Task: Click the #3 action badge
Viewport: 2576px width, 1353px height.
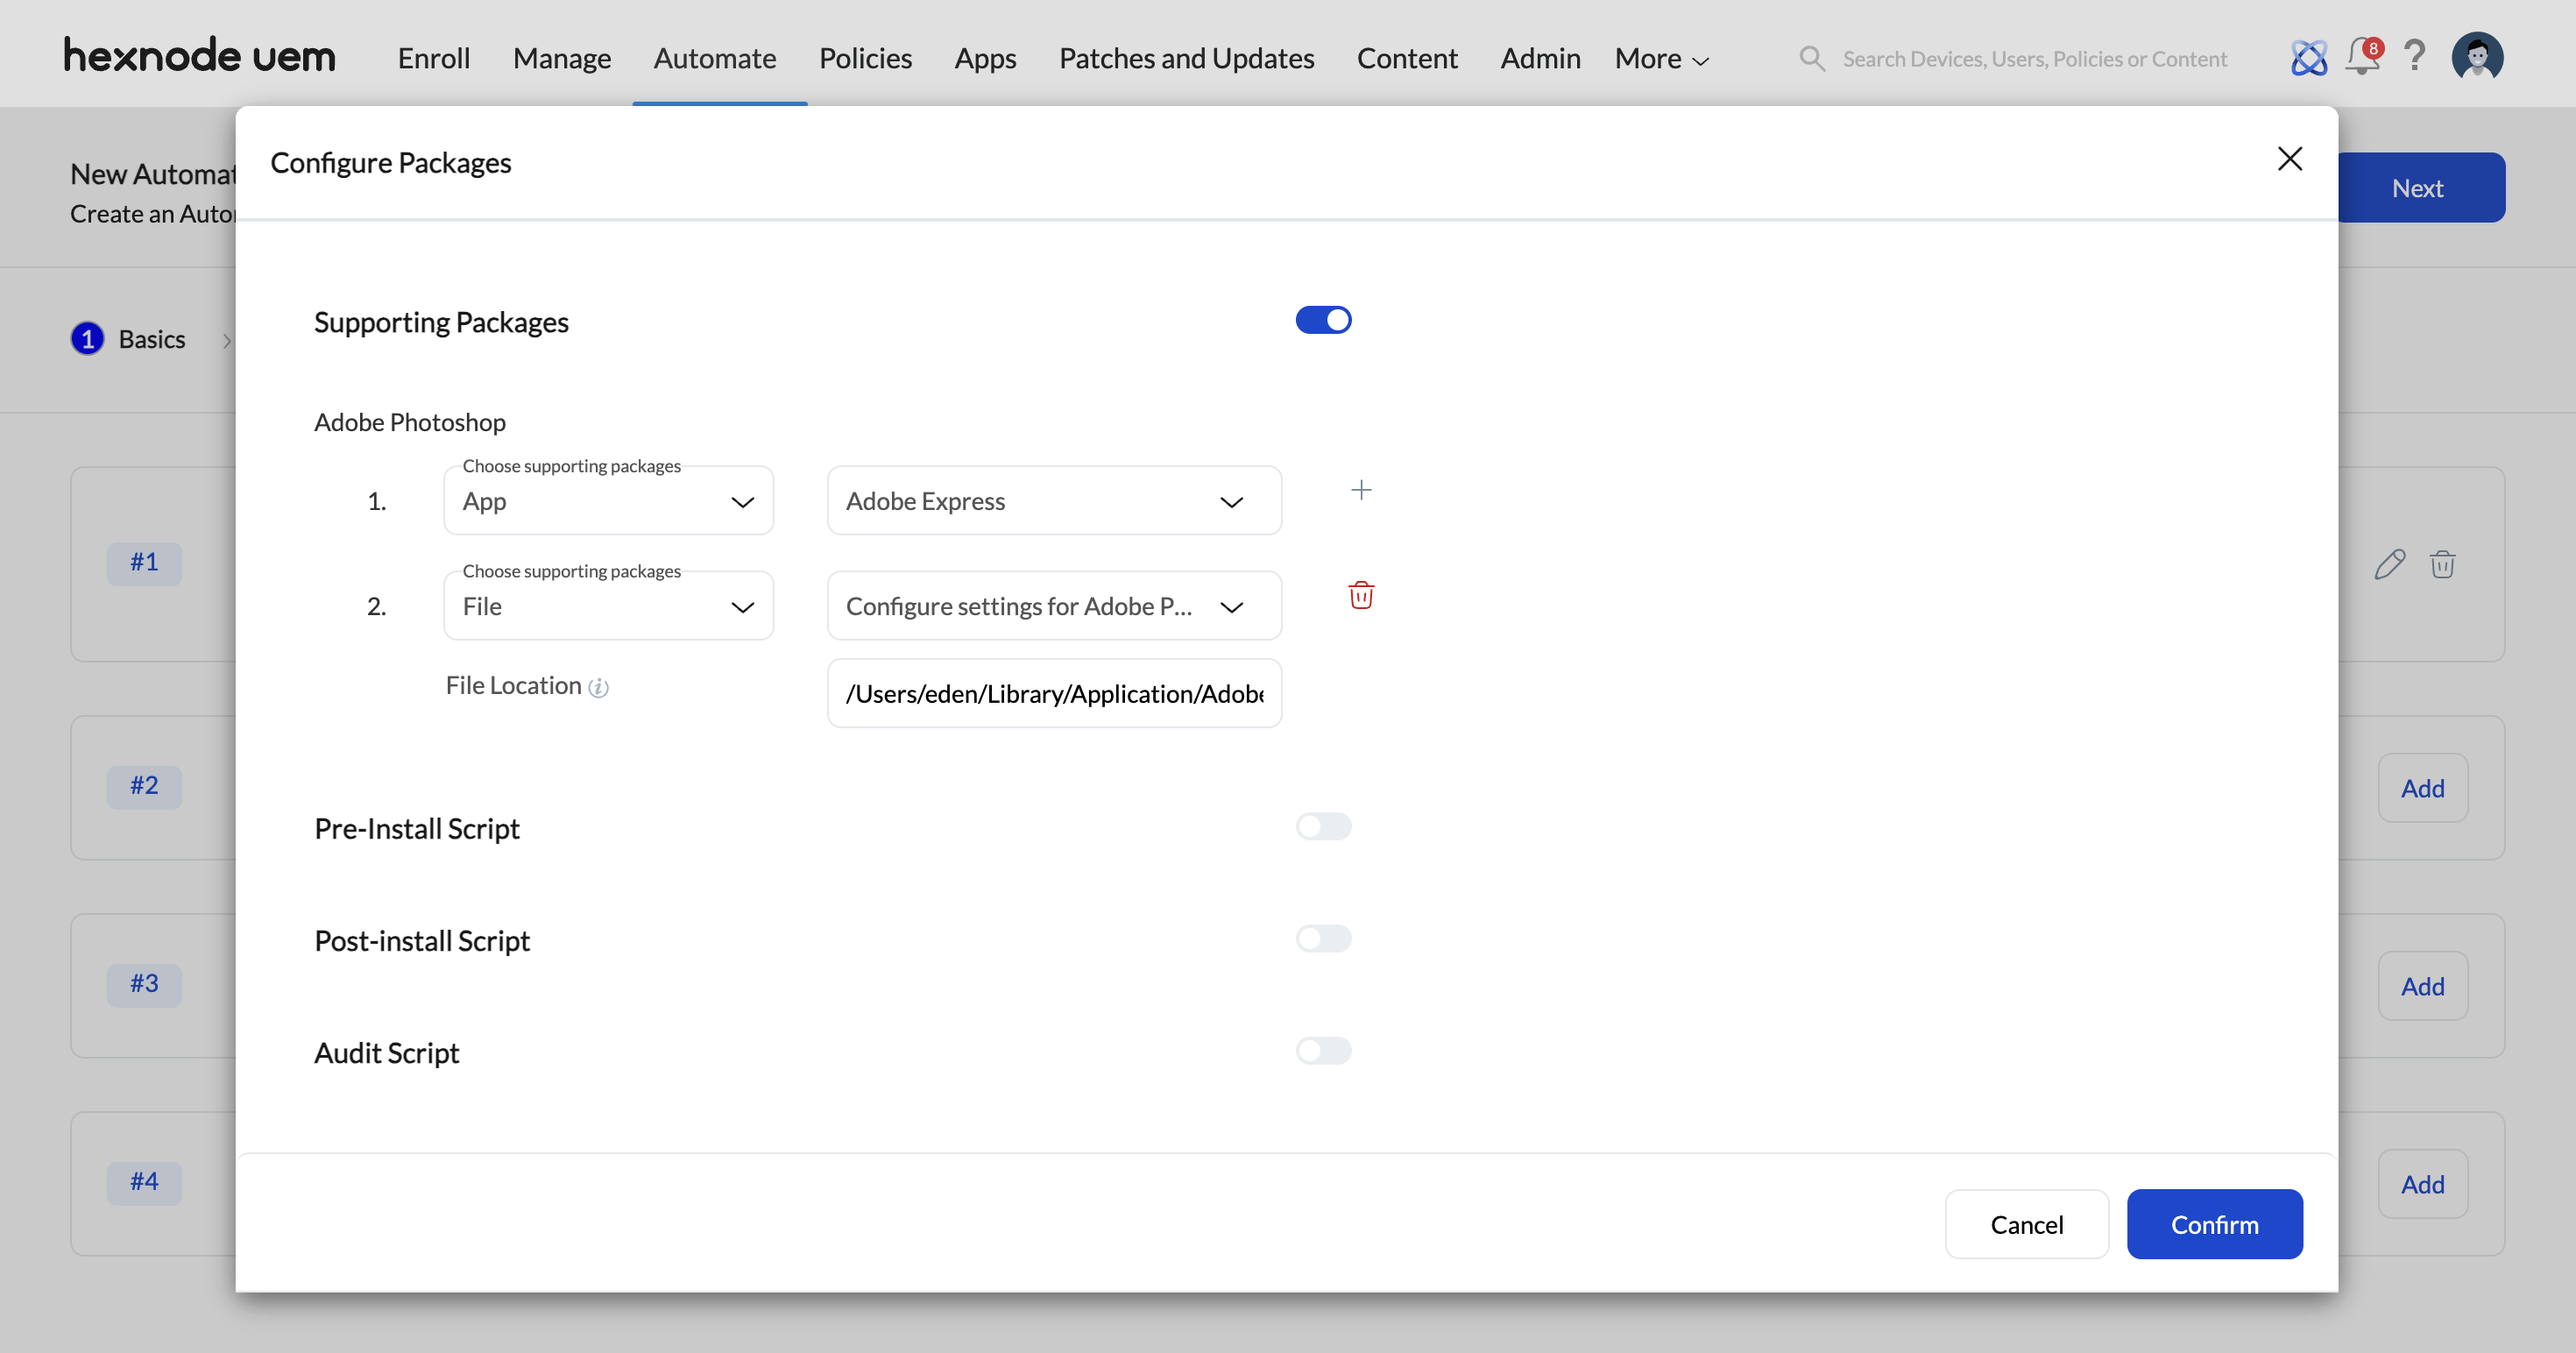Action: pos(144,984)
